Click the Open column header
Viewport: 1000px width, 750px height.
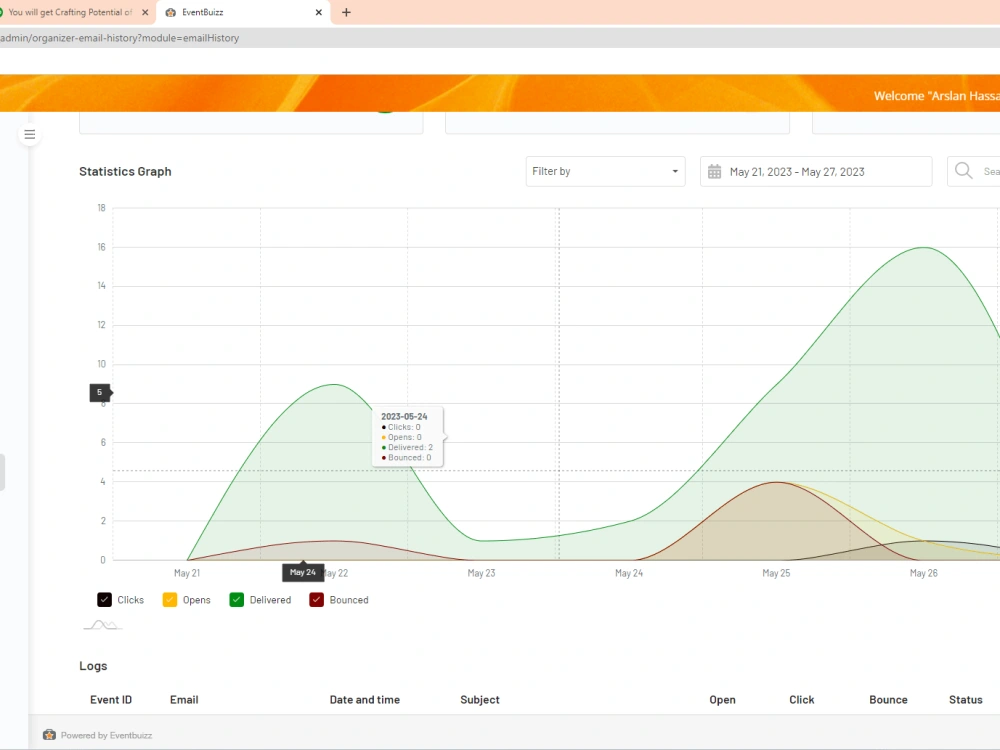[722, 700]
